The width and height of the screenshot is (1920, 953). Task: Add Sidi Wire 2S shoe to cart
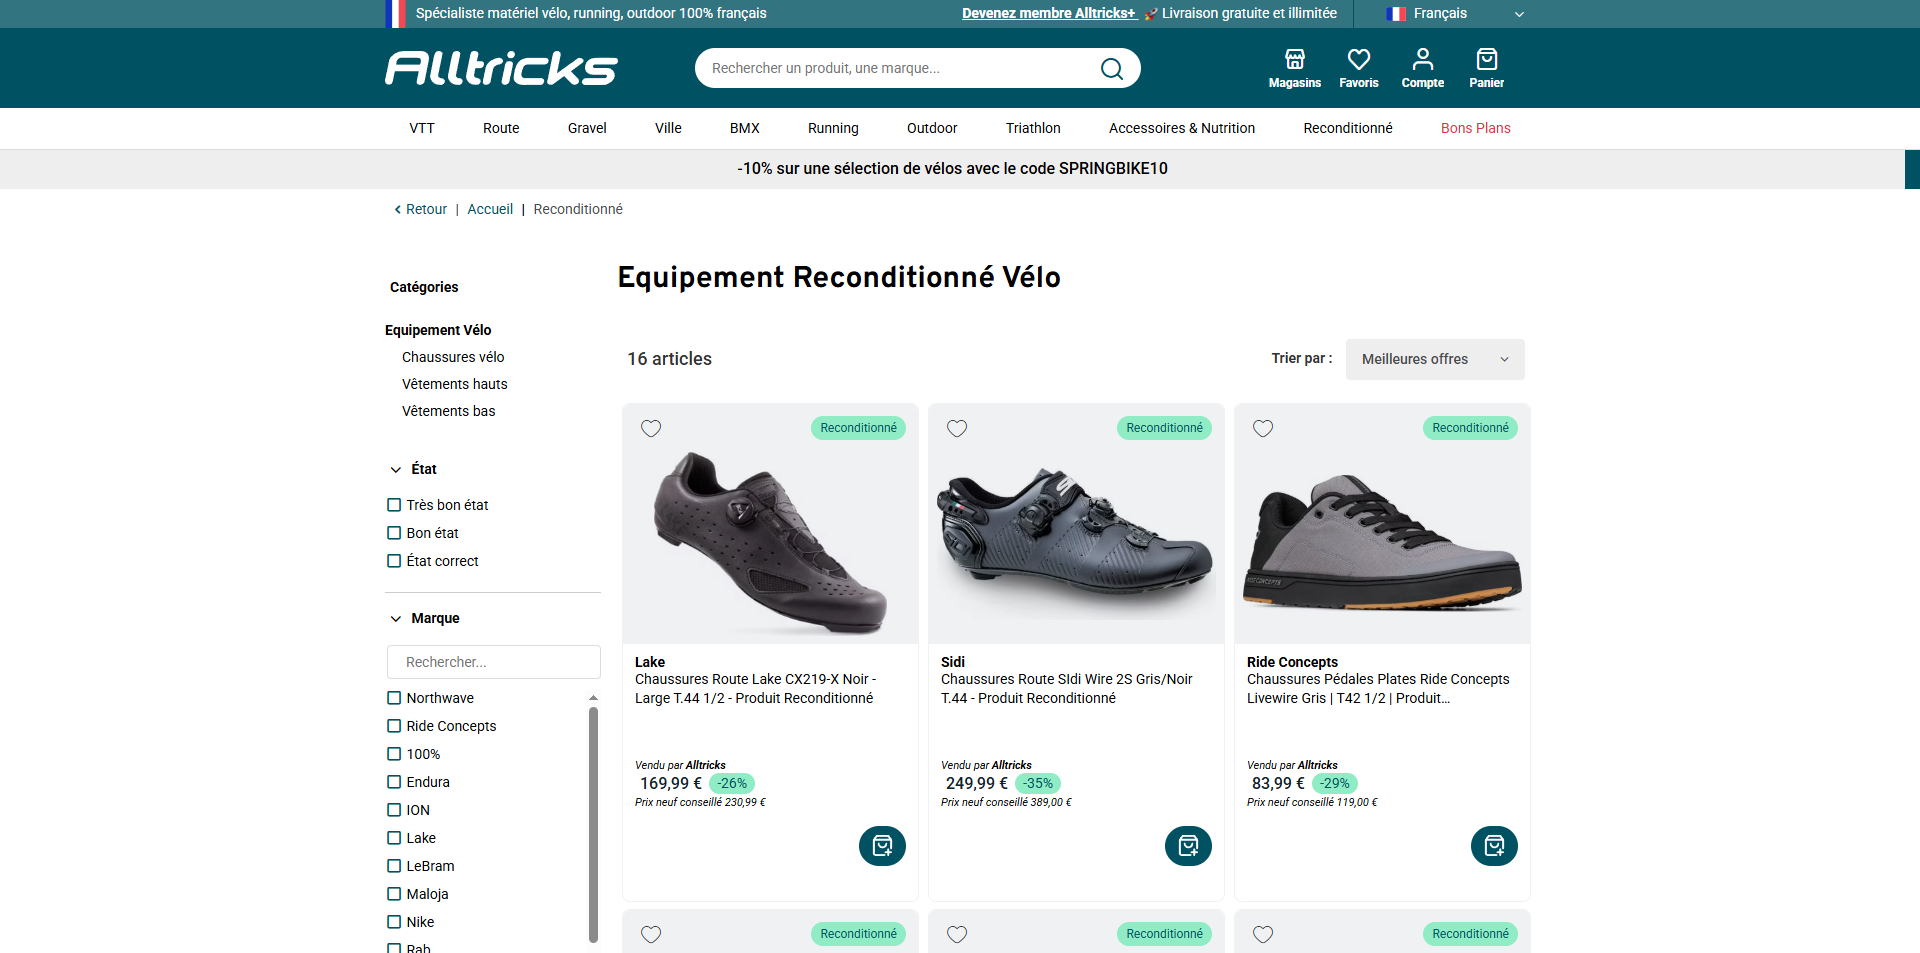click(1188, 846)
